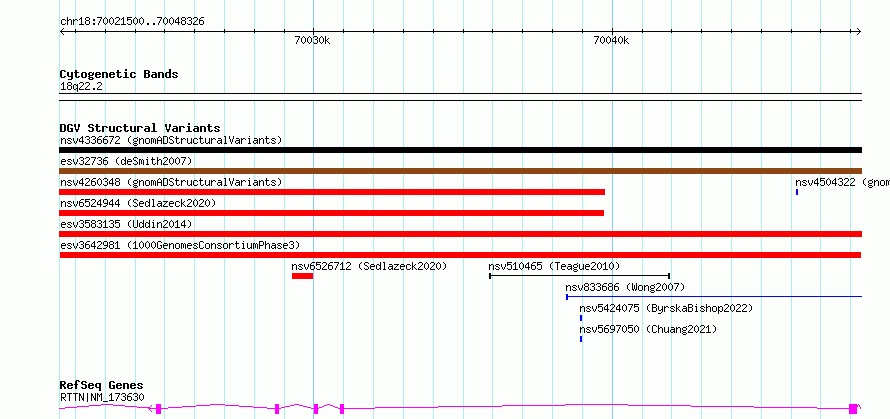Click the chr18:70021500..70048326 region label

132,22
